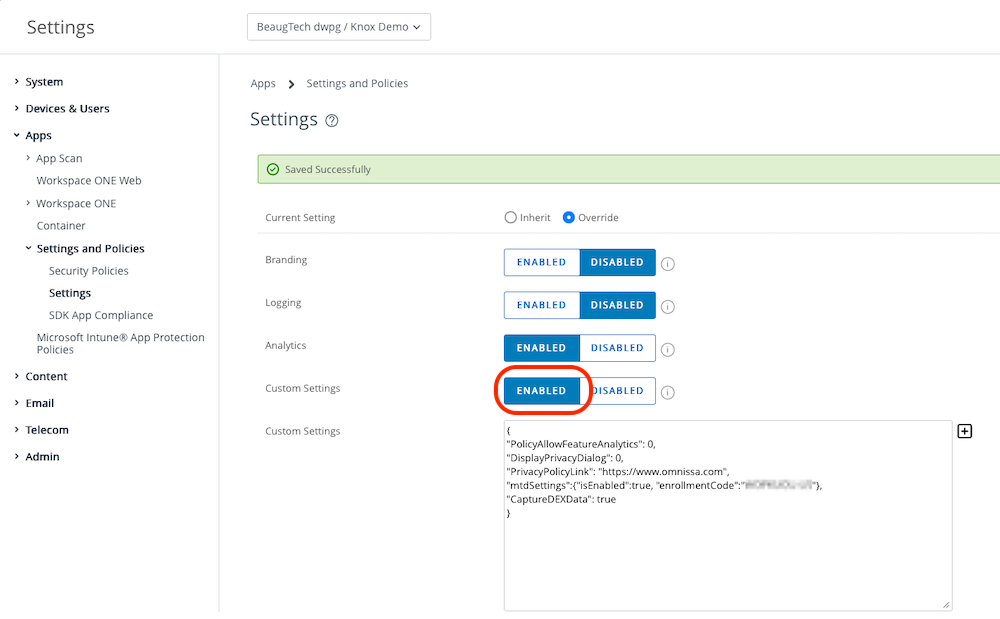Click the help icon next to Settings heading
The height and width of the screenshot is (619, 1000).
coord(332,121)
